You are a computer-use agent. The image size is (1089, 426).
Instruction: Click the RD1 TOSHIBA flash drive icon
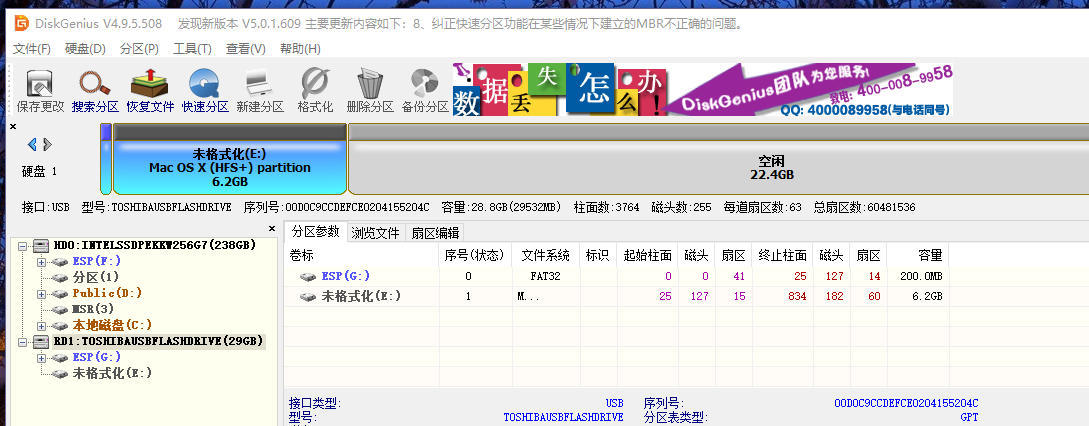(x=42, y=341)
